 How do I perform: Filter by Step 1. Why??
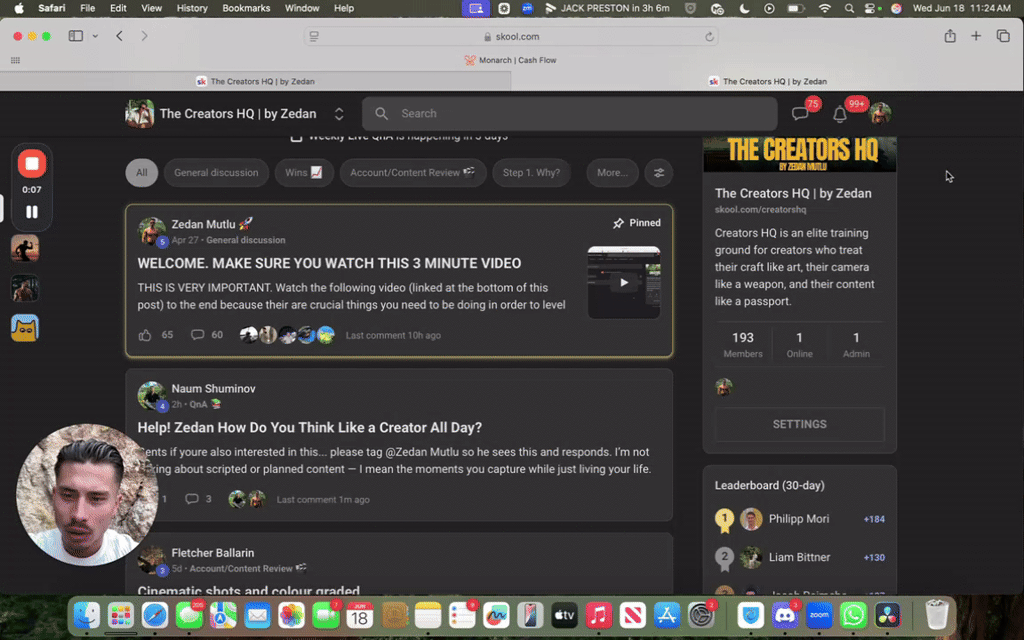[531, 173]
